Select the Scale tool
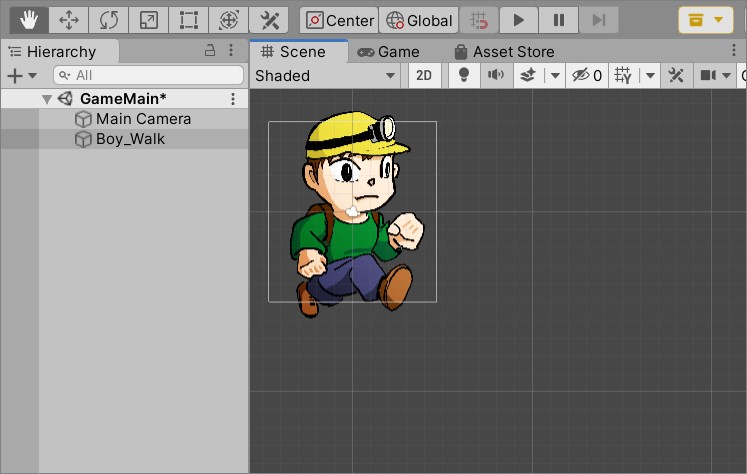The image size is (747, 474). [148, 20]
